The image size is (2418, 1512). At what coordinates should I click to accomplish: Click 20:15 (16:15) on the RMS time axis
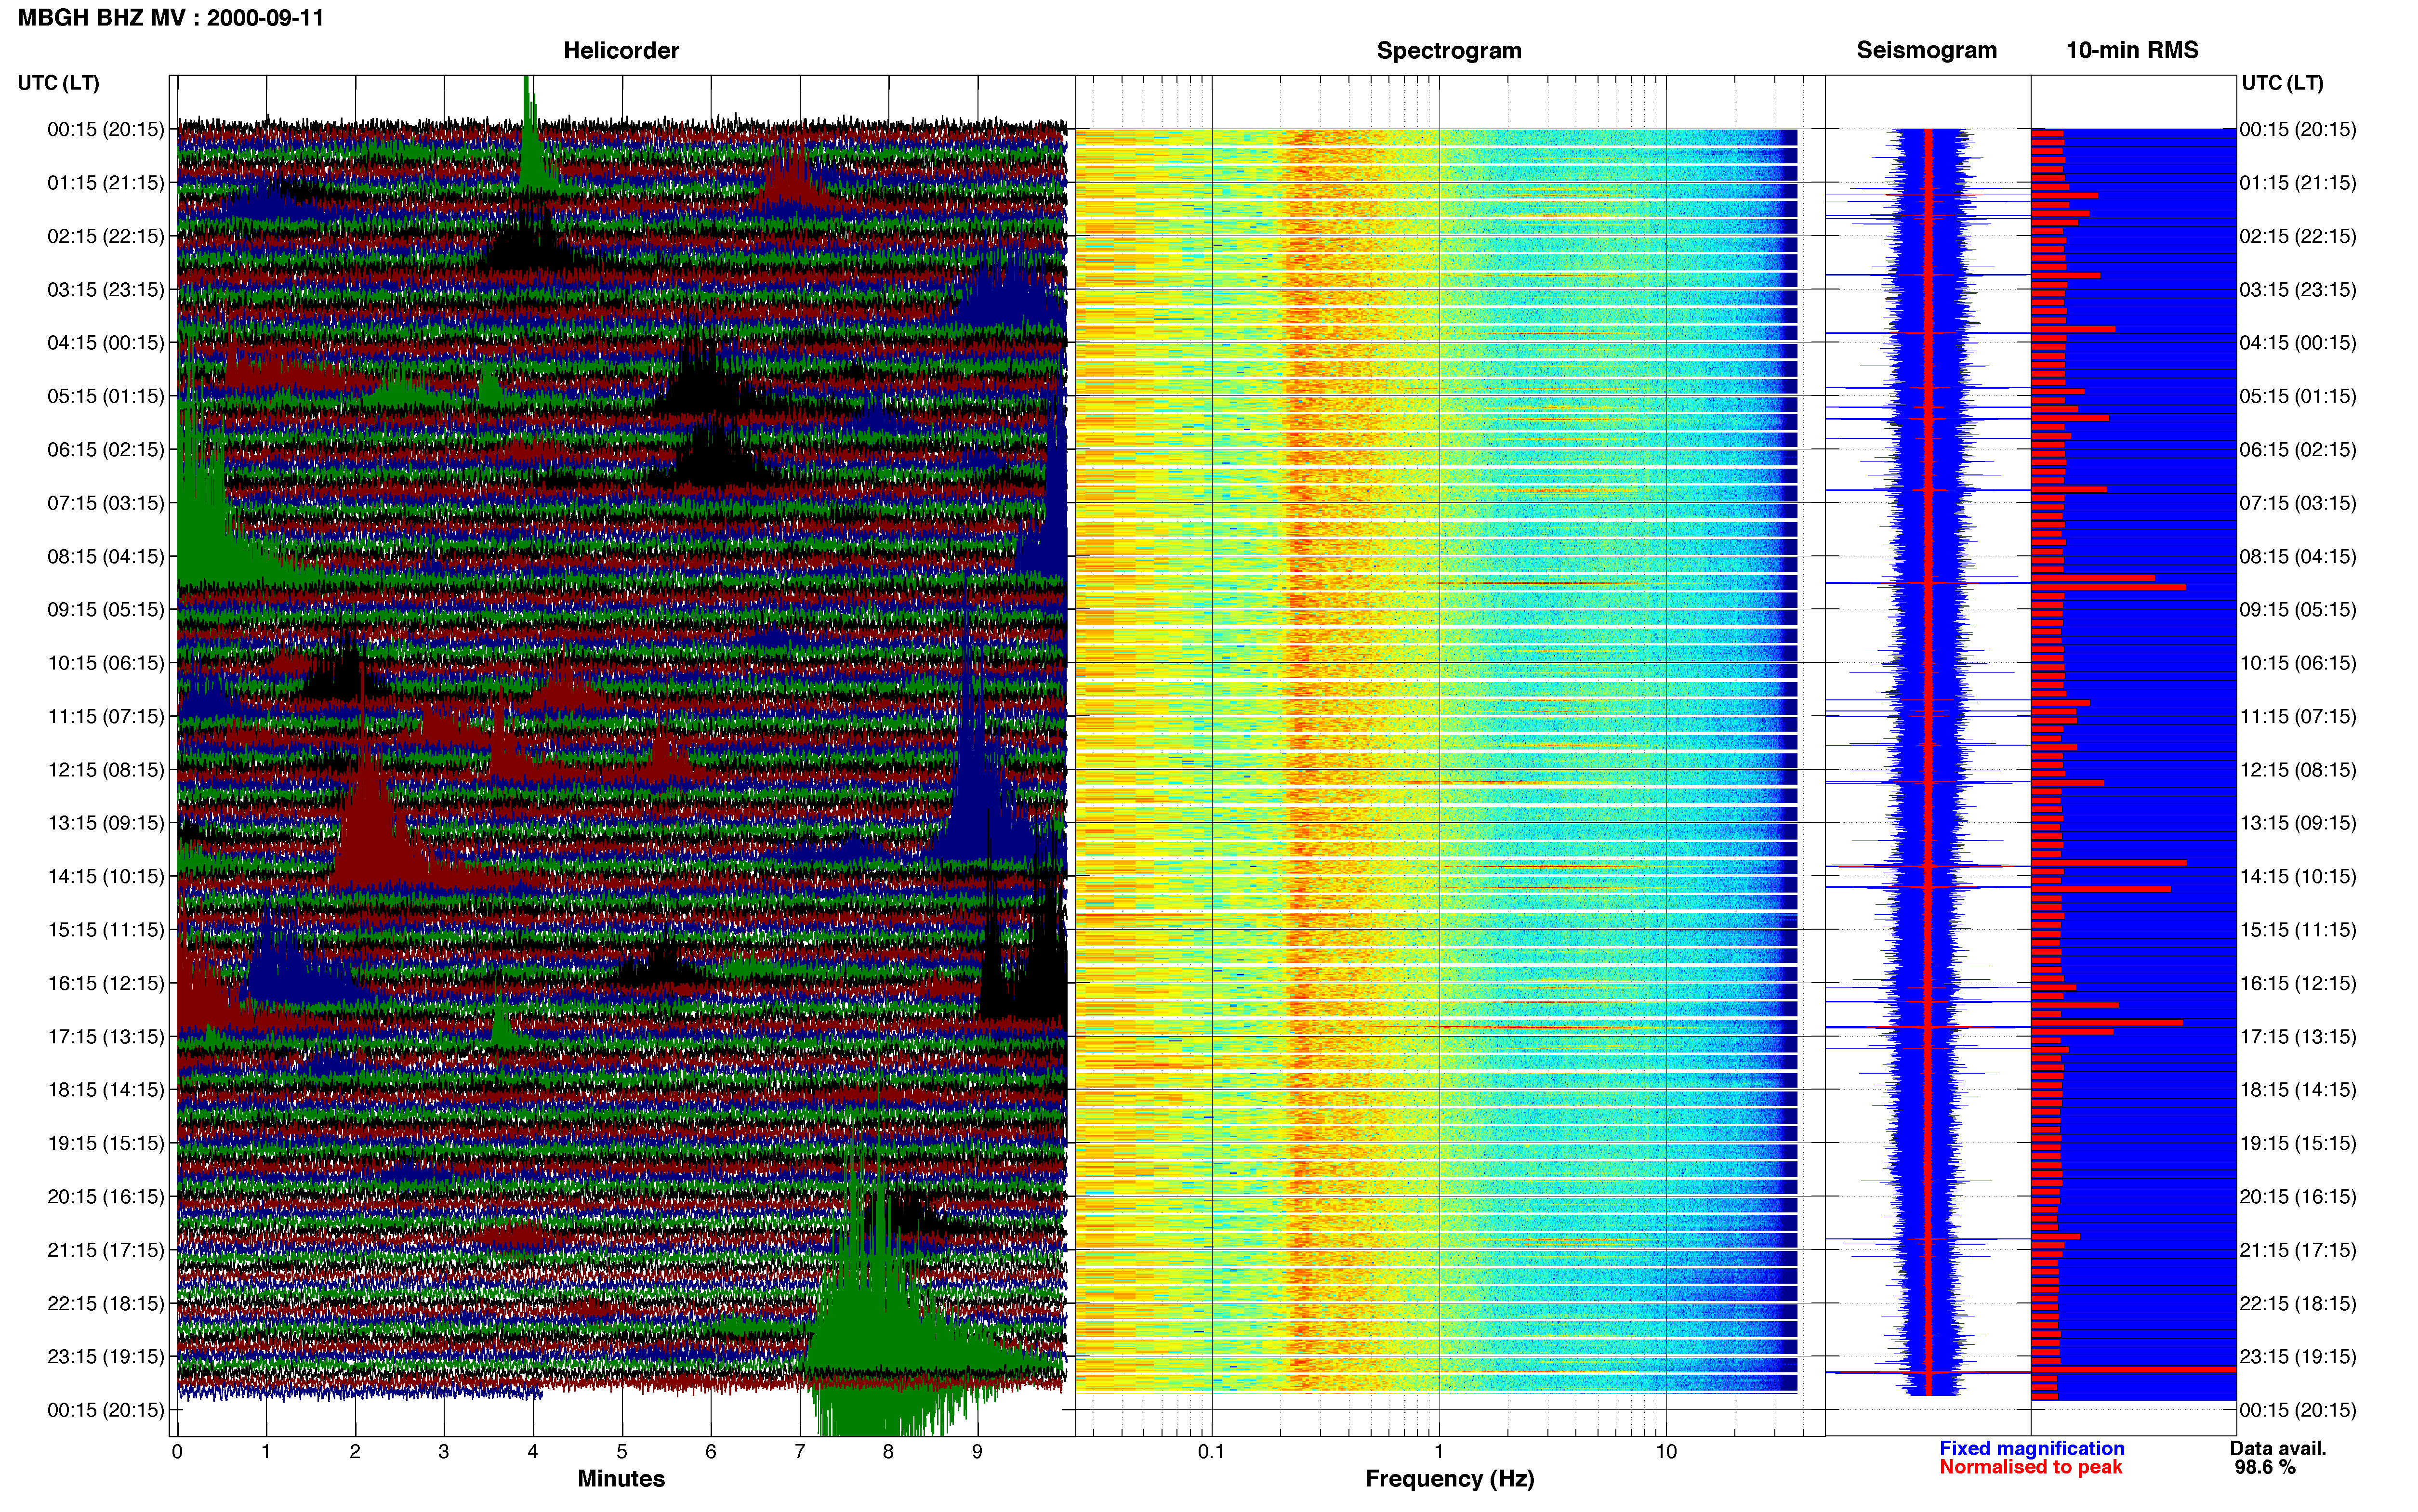click(x=2298, y=1197)
